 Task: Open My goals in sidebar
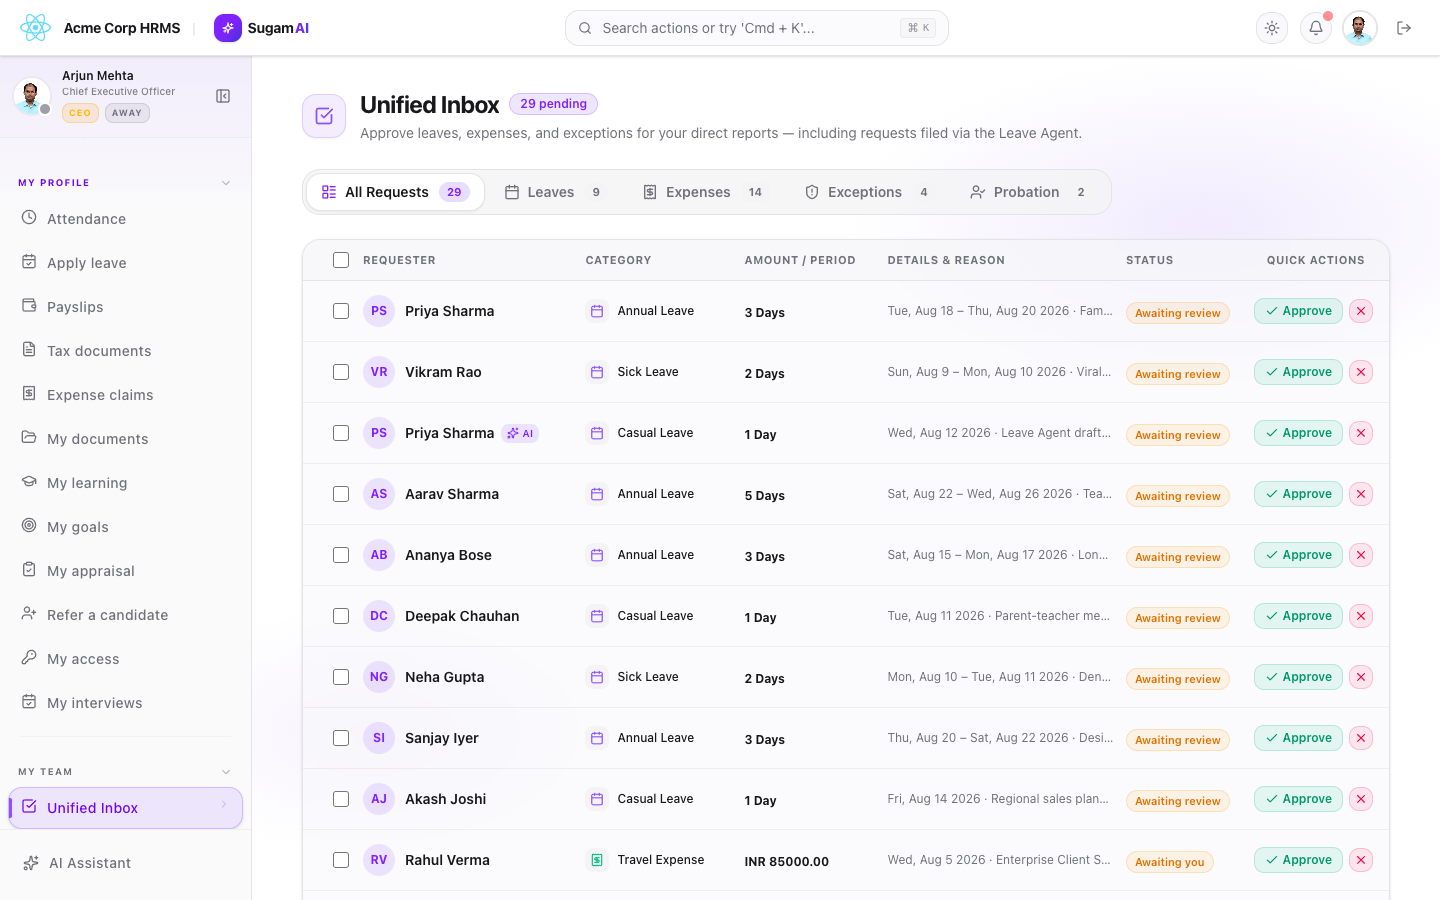[126, 527]
